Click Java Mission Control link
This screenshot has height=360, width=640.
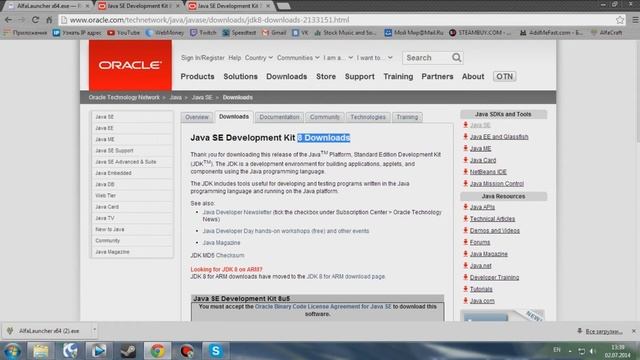coord(497,184)
